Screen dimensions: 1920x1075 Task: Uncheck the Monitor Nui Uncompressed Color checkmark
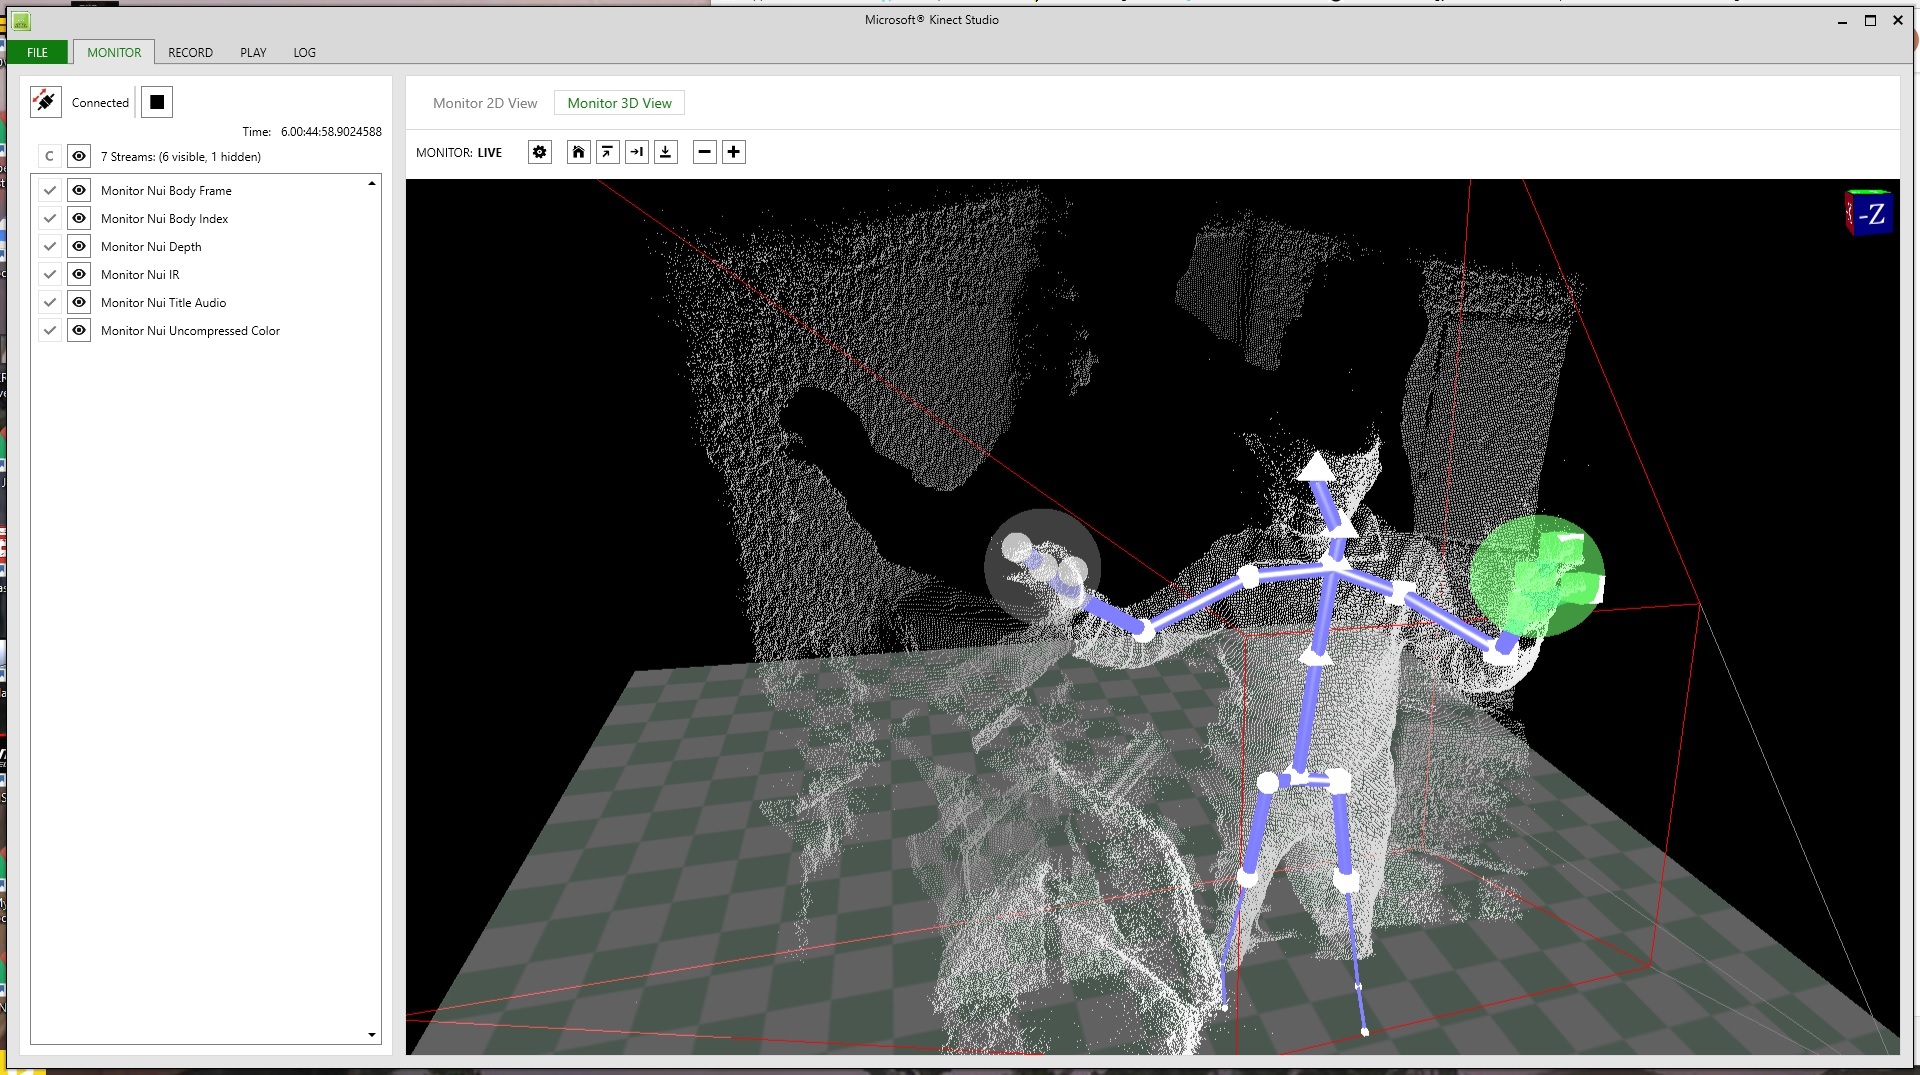[49, 330]
